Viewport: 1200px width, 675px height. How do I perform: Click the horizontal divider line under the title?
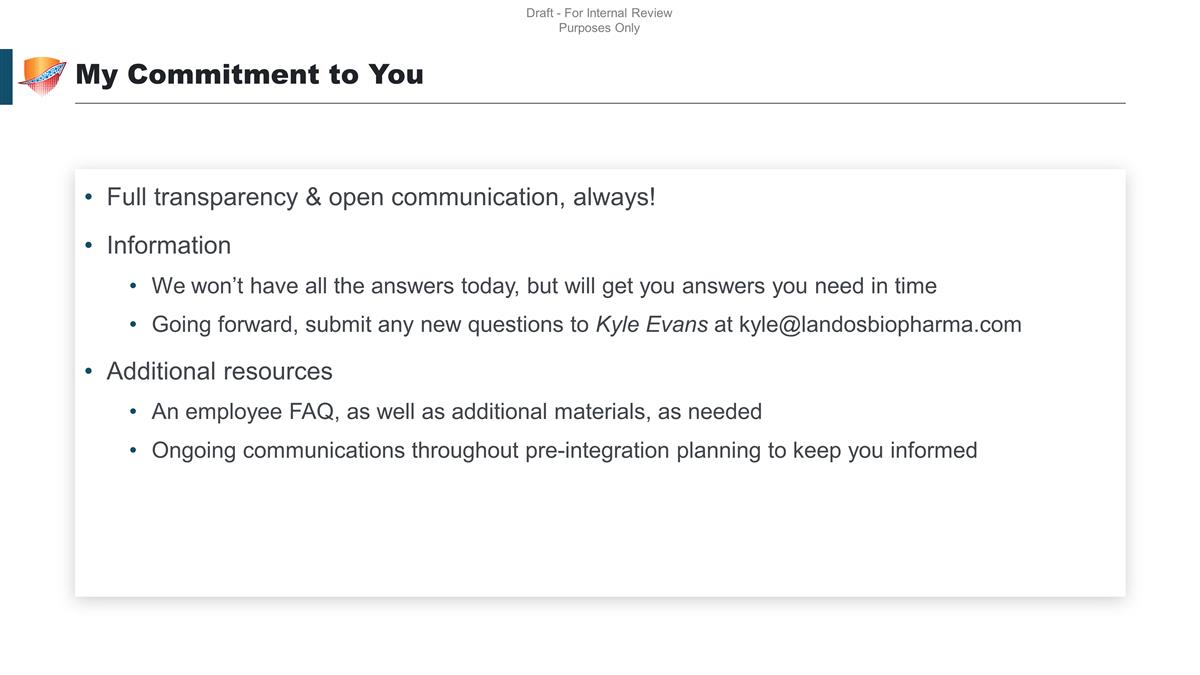click(600, 103)
